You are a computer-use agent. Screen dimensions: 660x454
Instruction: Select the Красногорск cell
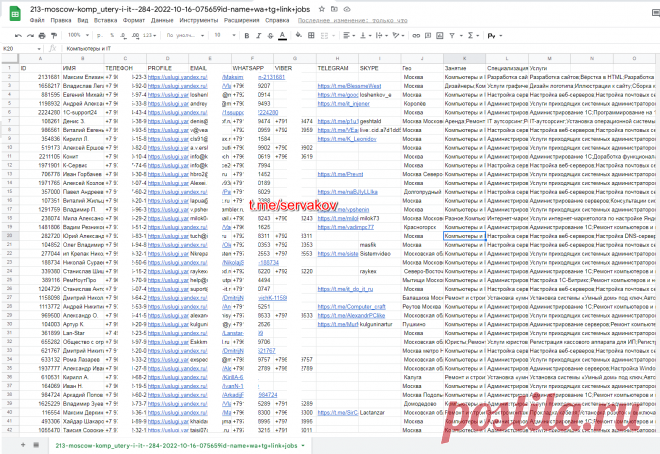pyautogui.click(x=422, y=227)
